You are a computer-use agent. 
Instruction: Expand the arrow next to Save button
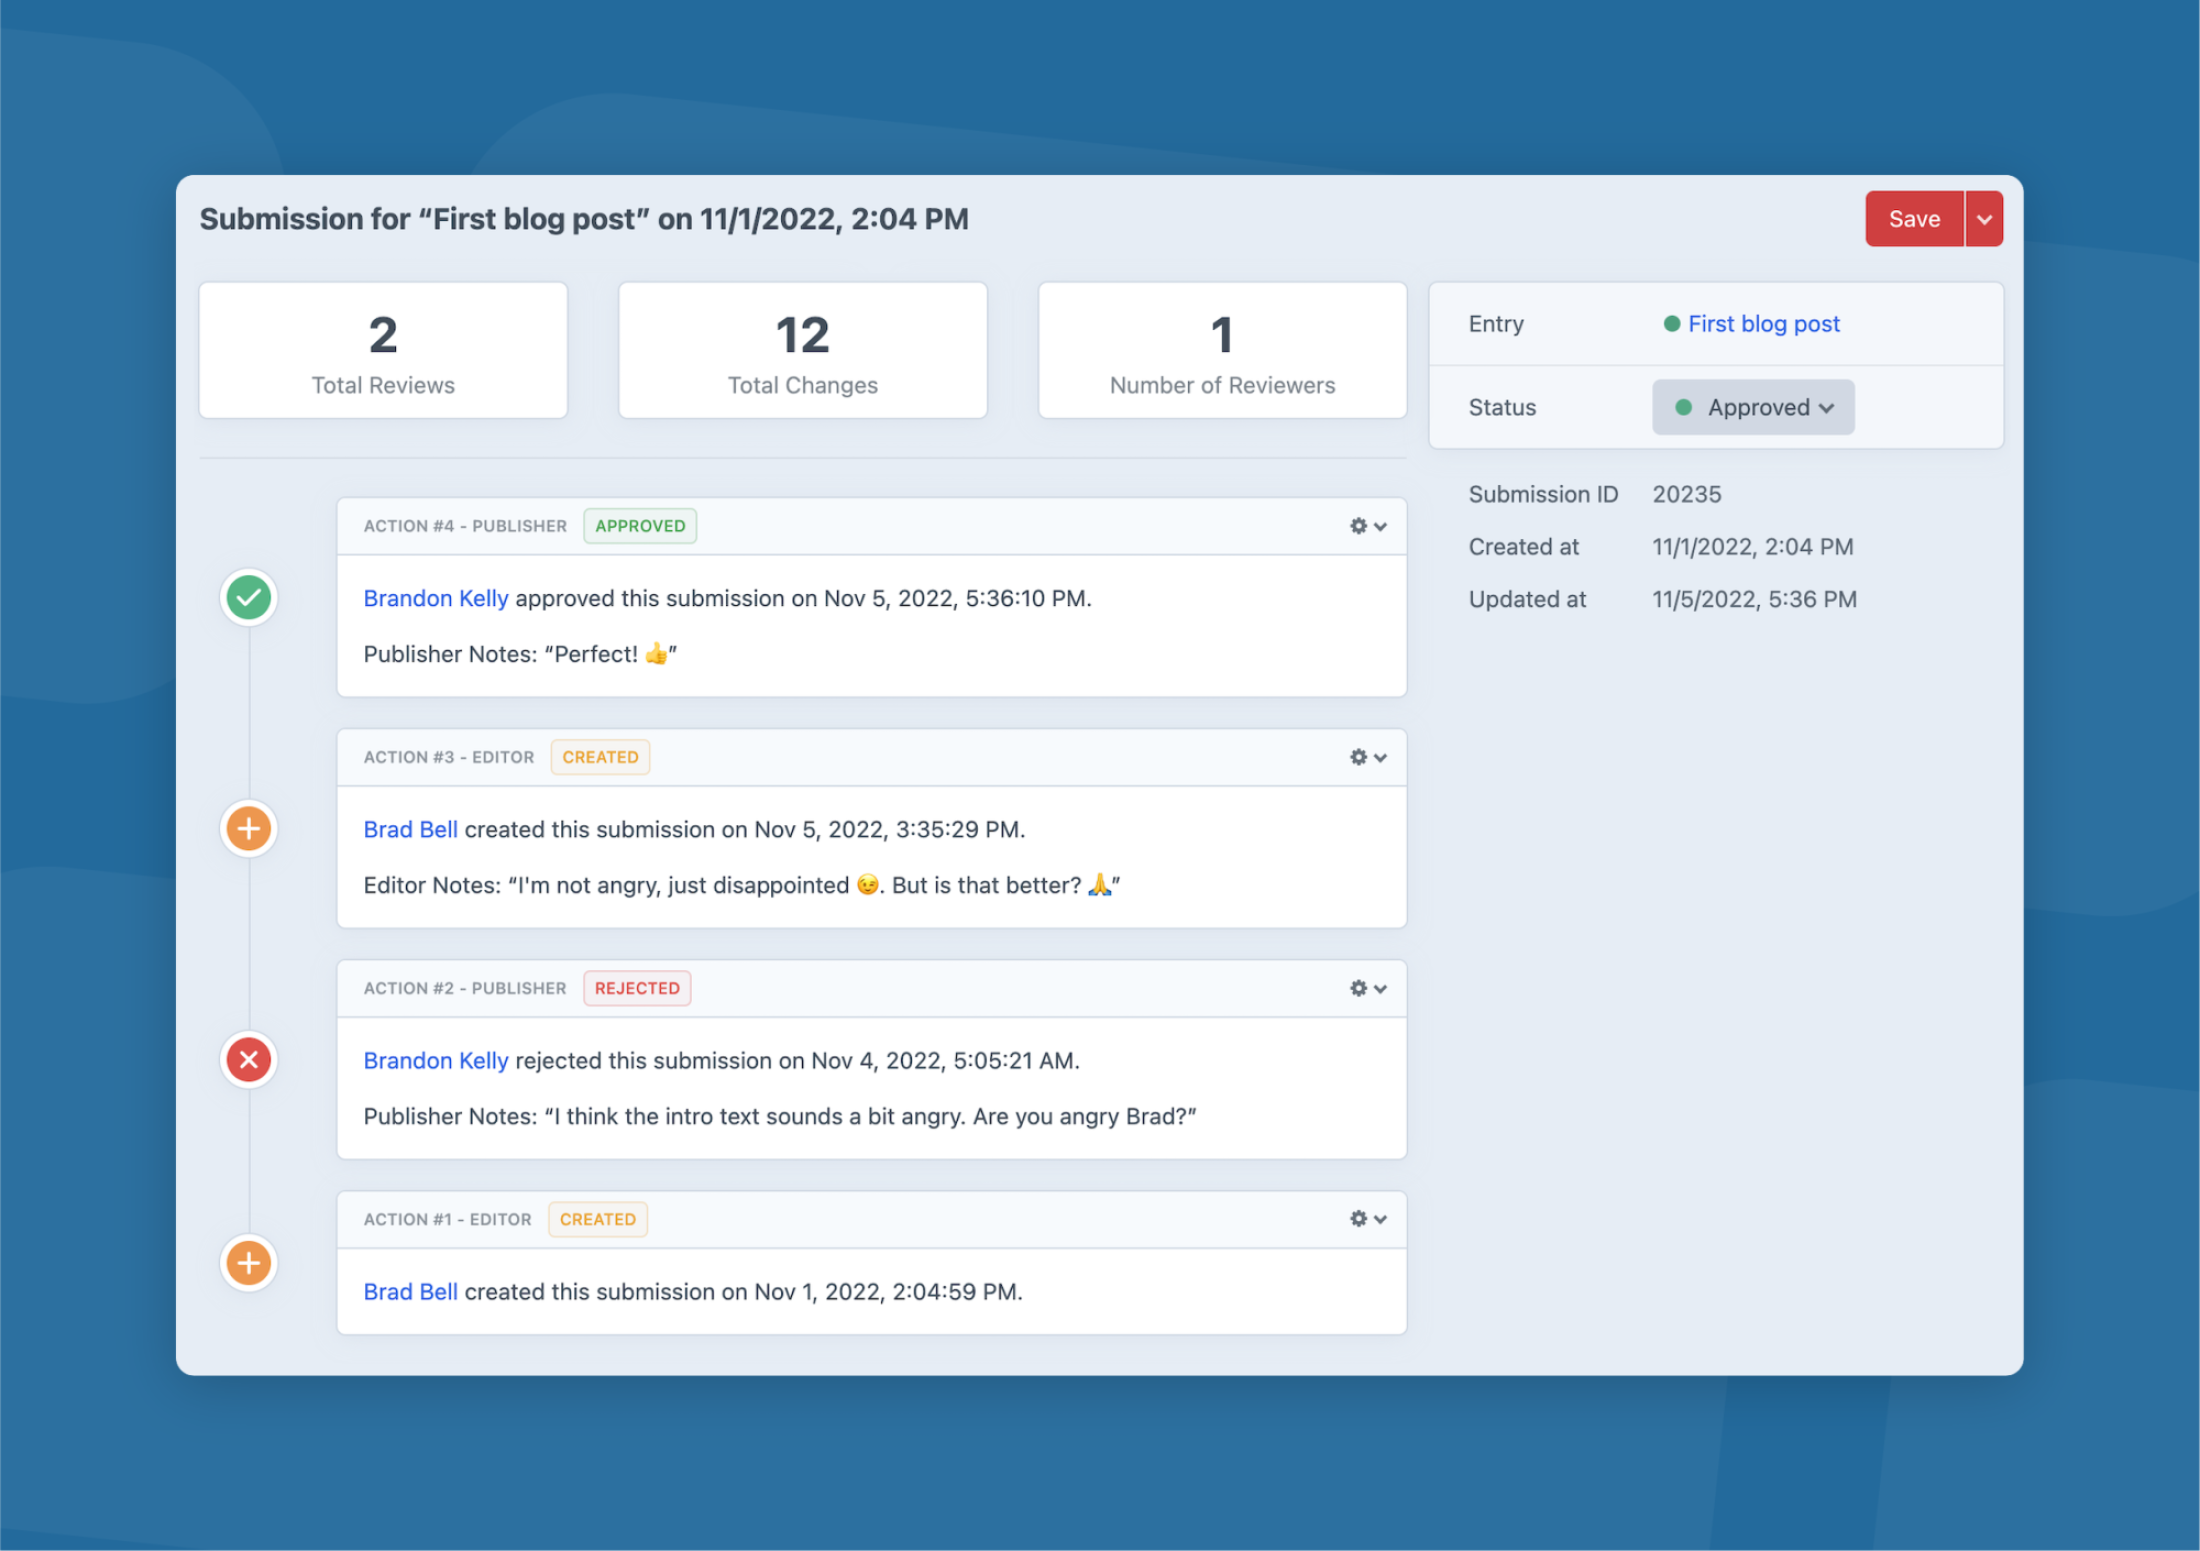(1984, 219)
